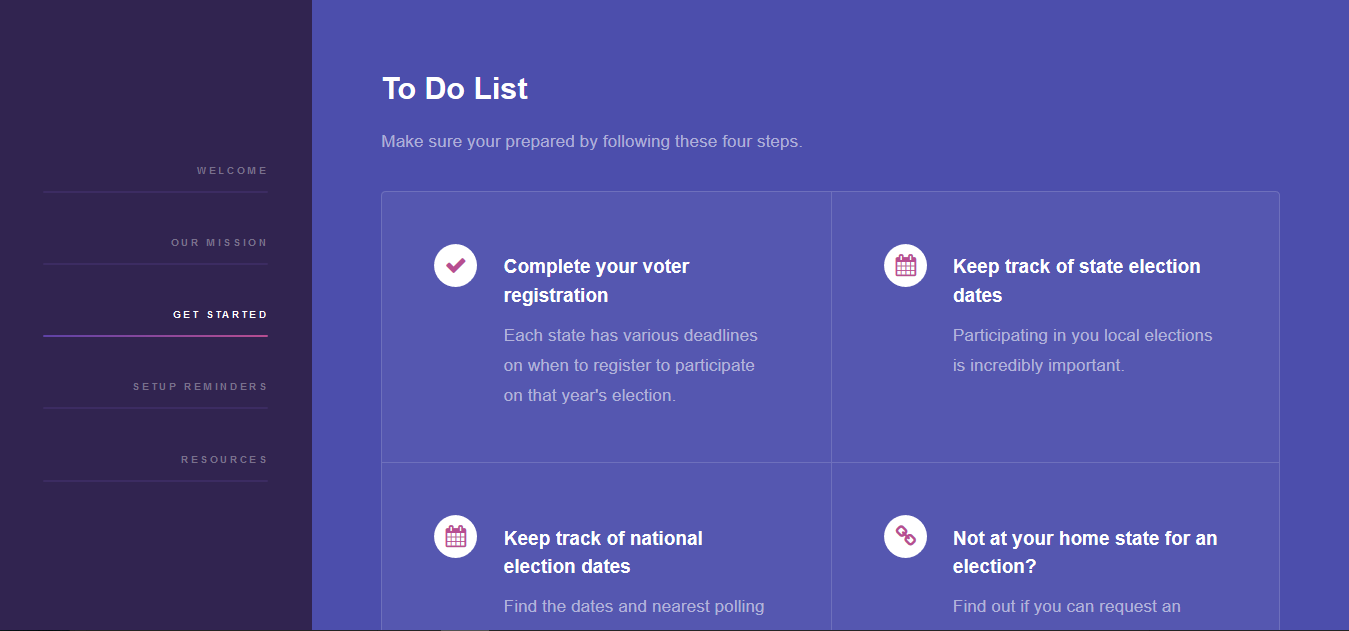The height and width of the screenshot is (631, 1349).
Task: Click the checkmark icon for voter registration
Action: click(455, 266)
